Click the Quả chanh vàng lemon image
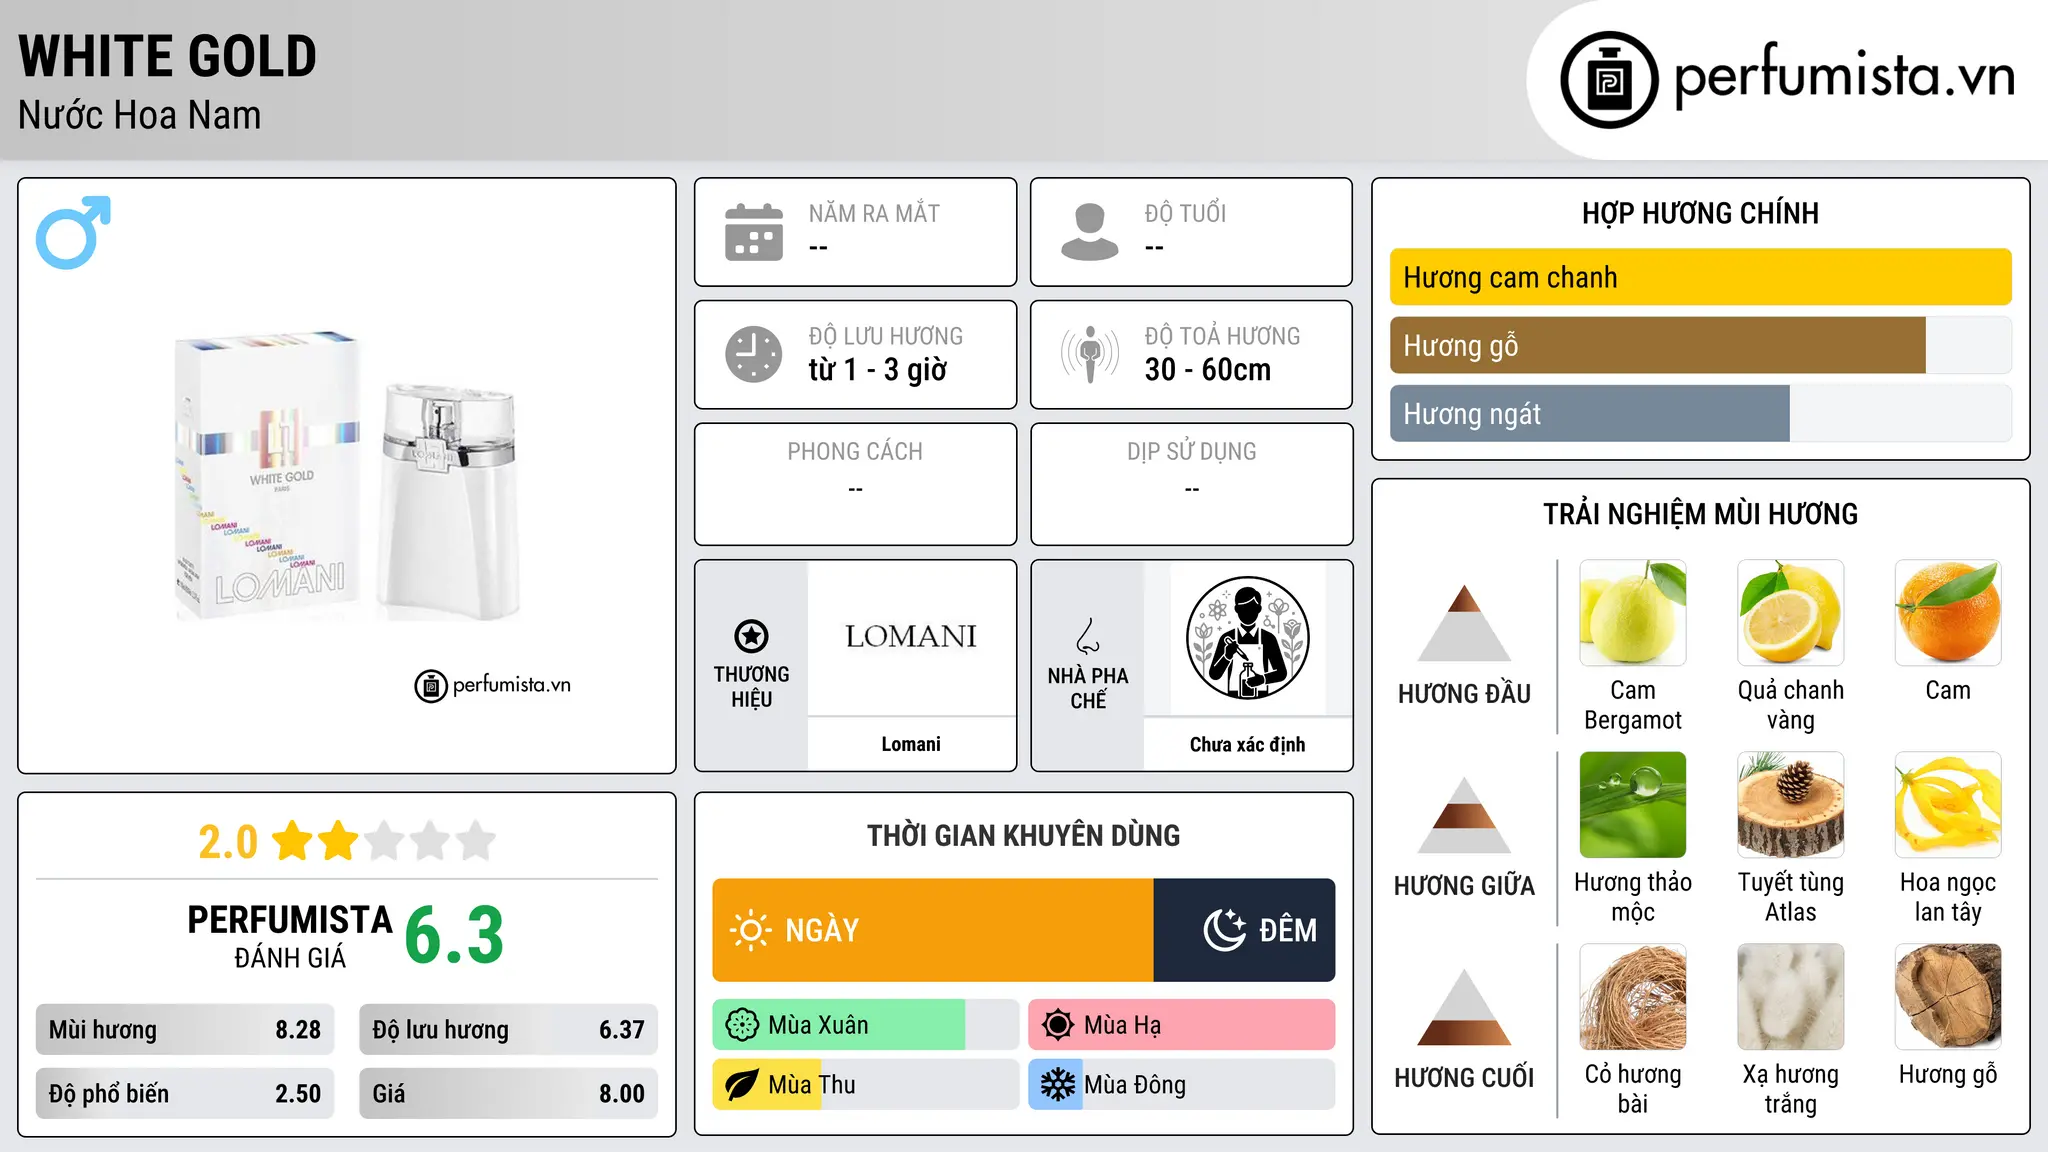2048x1152 pixels. click(x=1790, y=613)
